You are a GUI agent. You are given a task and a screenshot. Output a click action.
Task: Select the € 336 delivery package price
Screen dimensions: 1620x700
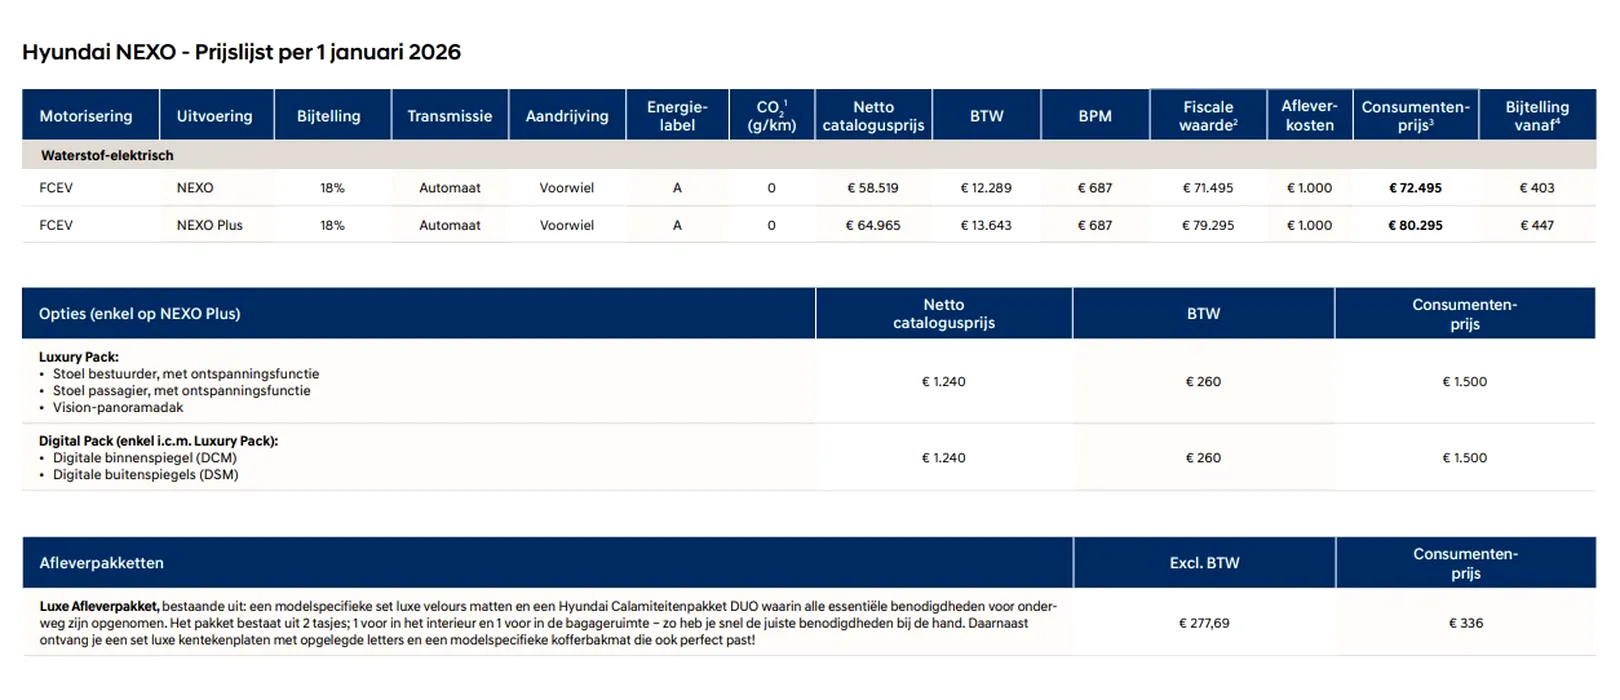coord(1465,623)
